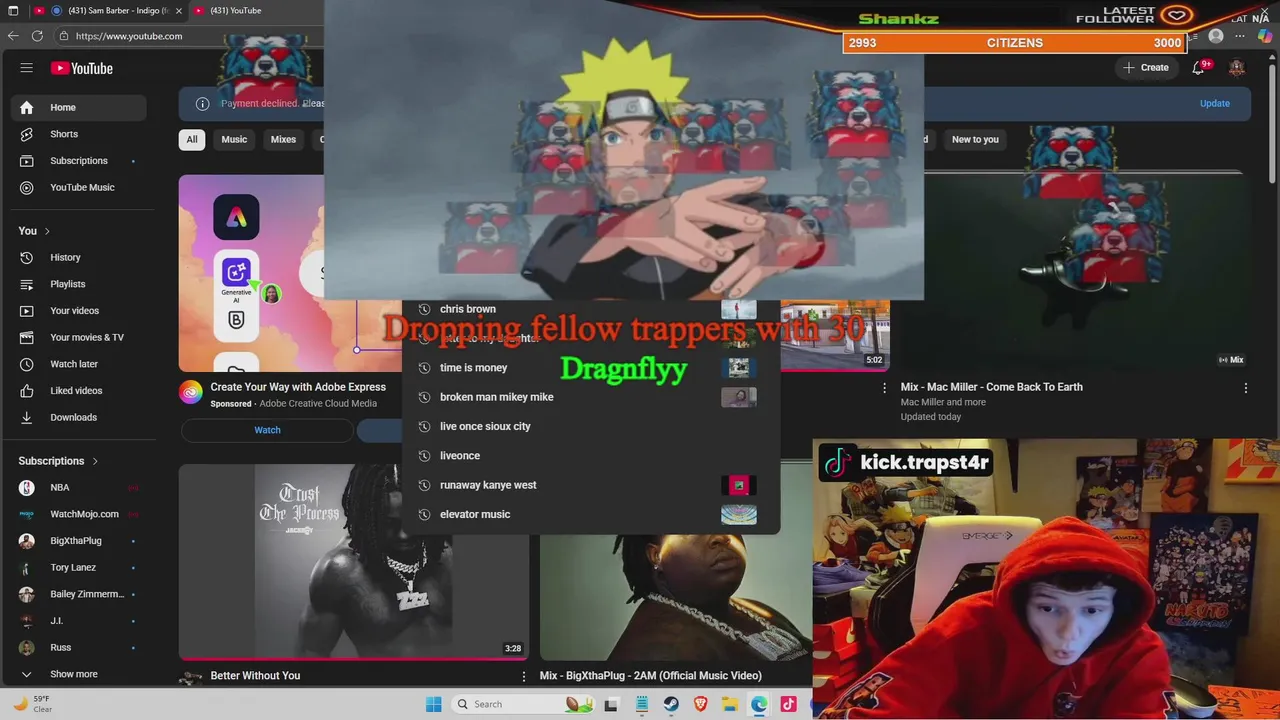The width and height of the screenshot is (1280, 720).
Task: Click the payment declined info icon
Action: (202, 104)
